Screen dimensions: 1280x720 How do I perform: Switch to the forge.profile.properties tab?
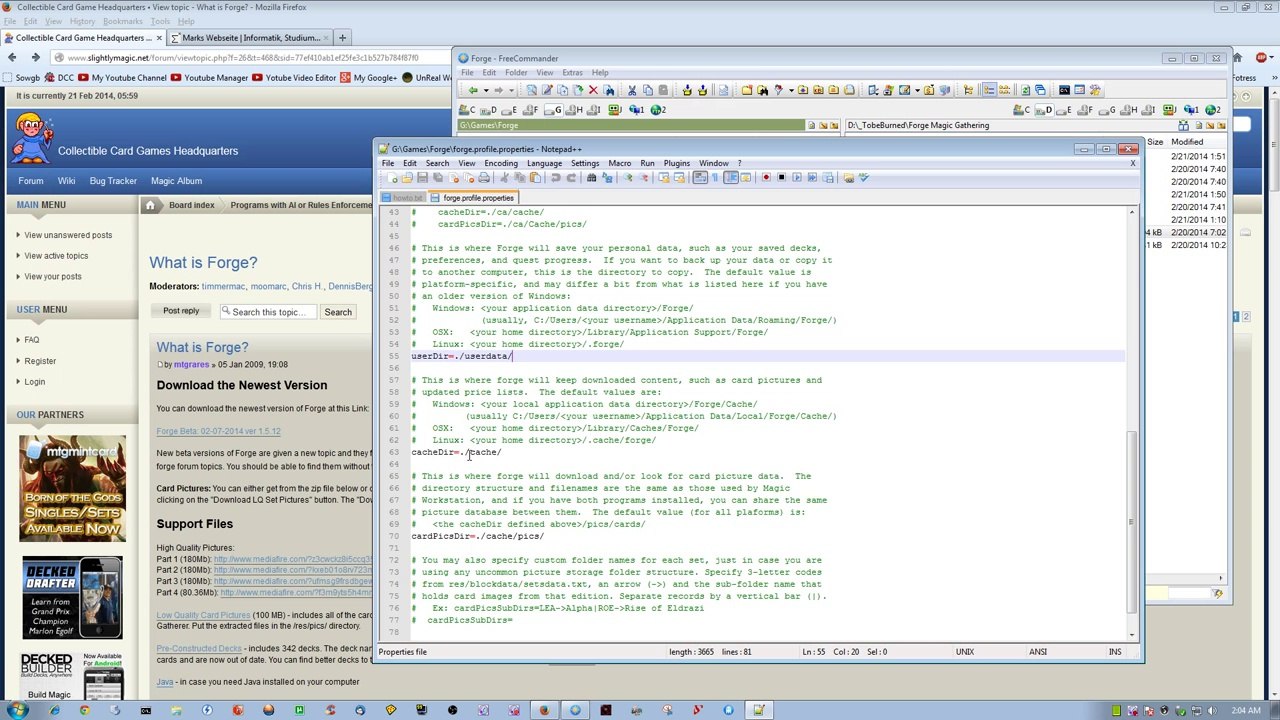pyautogui.click(x=473, y=198)
